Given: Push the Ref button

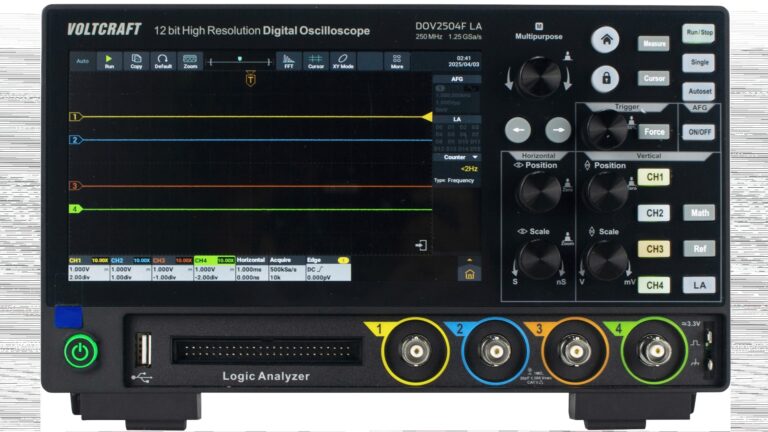Looking at the screenshot, I should [x=699, y=249].
